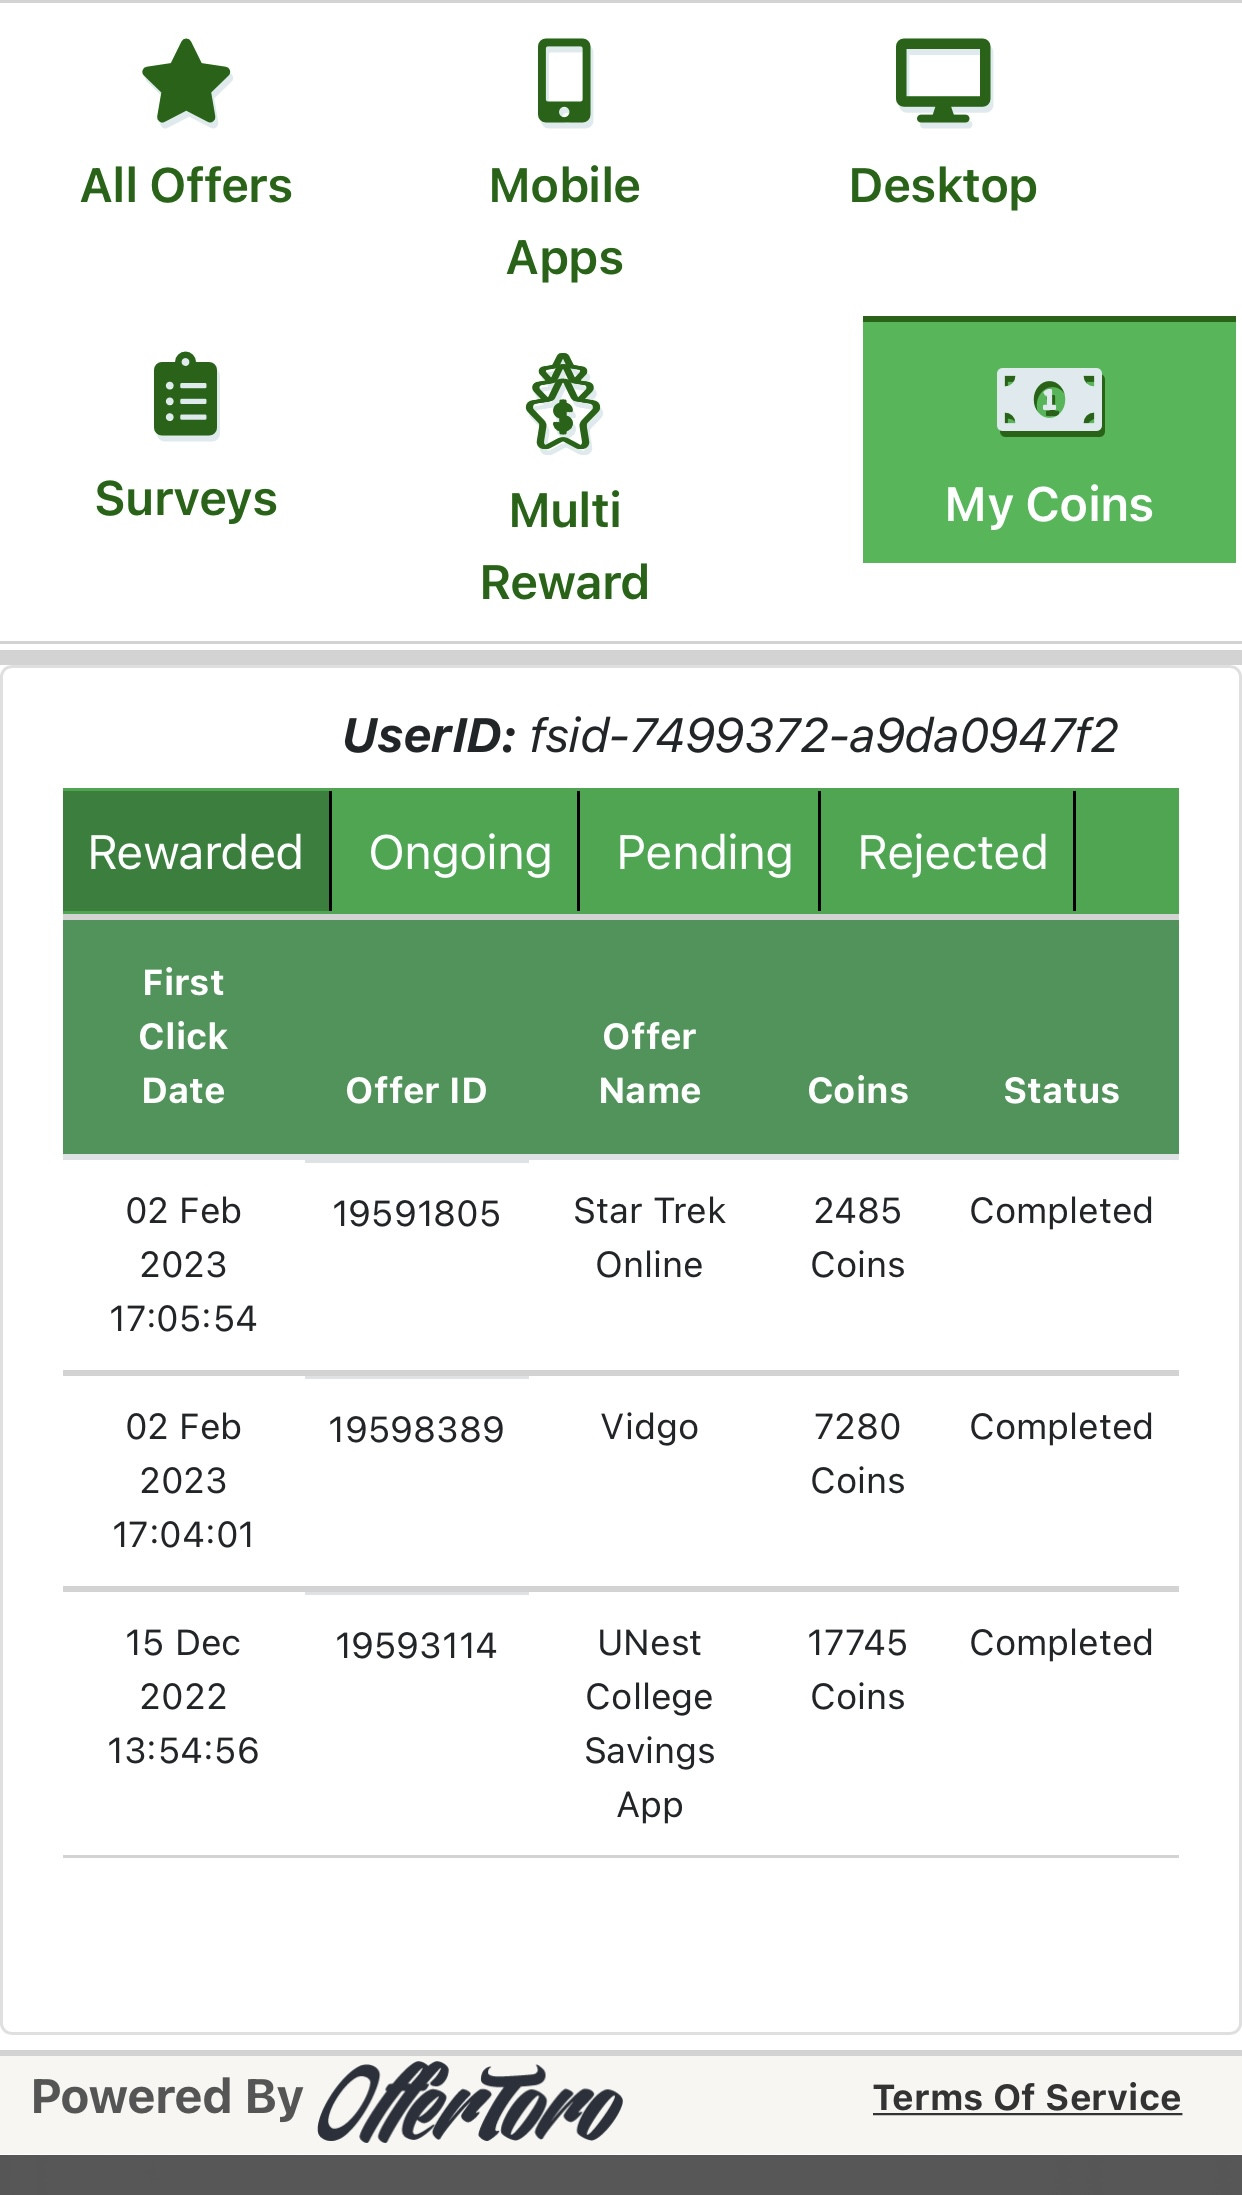Click the My Coins banknote icon
This screenshot has height=2195, width=1242.
click(1050, 401)
